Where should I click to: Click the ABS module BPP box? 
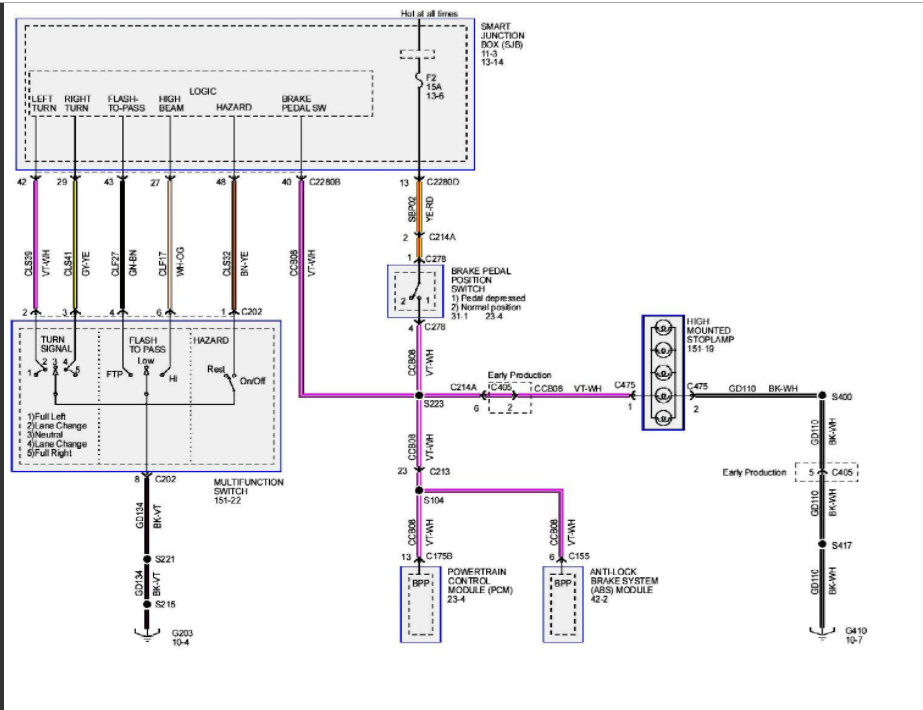(x=563, y=605)
